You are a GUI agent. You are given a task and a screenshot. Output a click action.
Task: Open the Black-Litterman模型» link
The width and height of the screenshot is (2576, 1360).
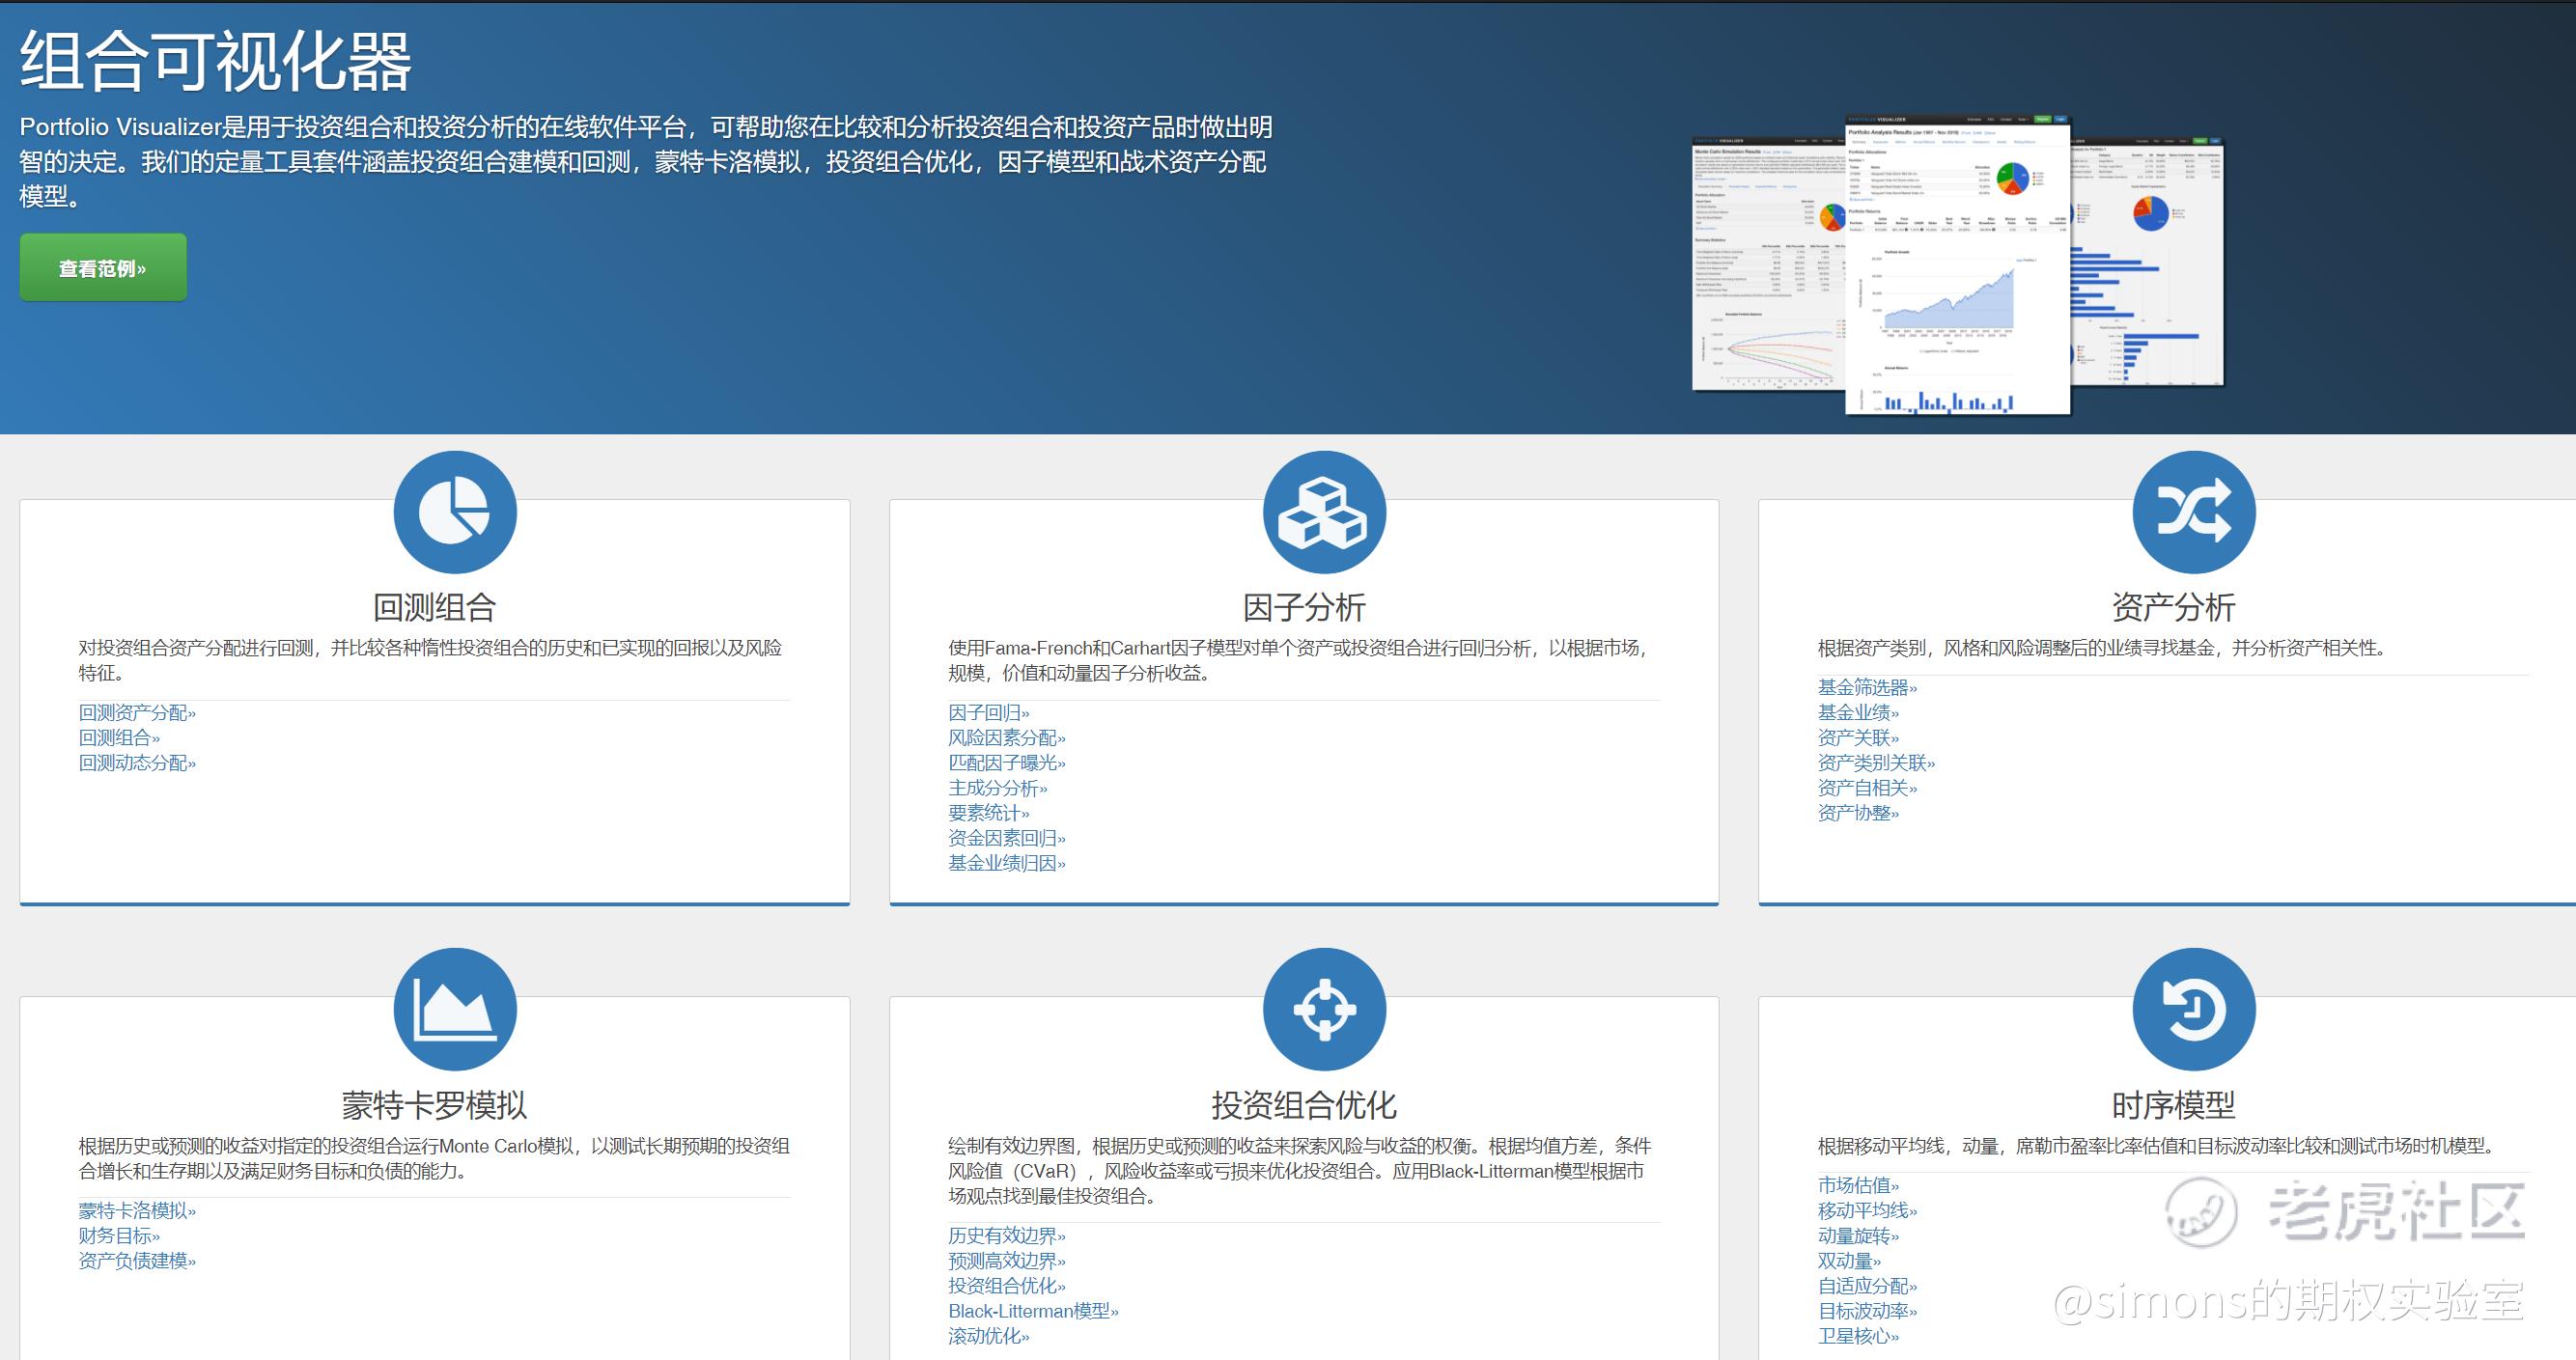coord(1034,1311)
